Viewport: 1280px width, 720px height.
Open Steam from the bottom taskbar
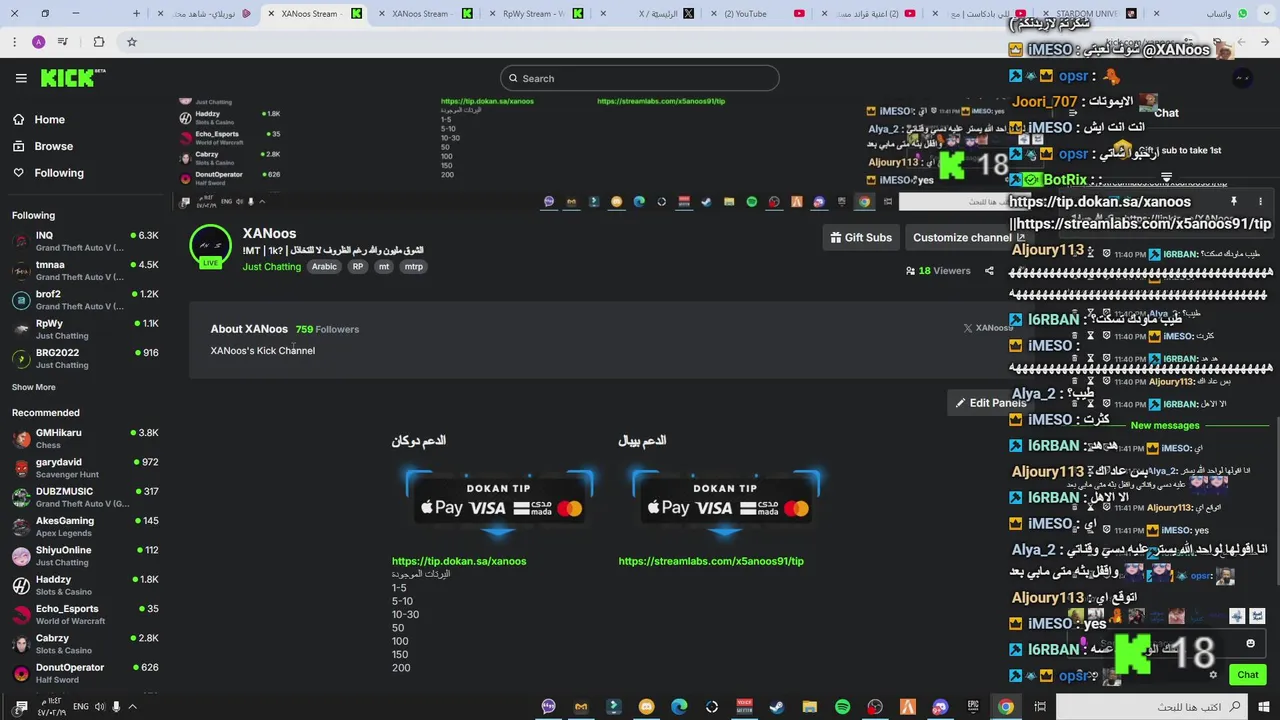(777, 707)
